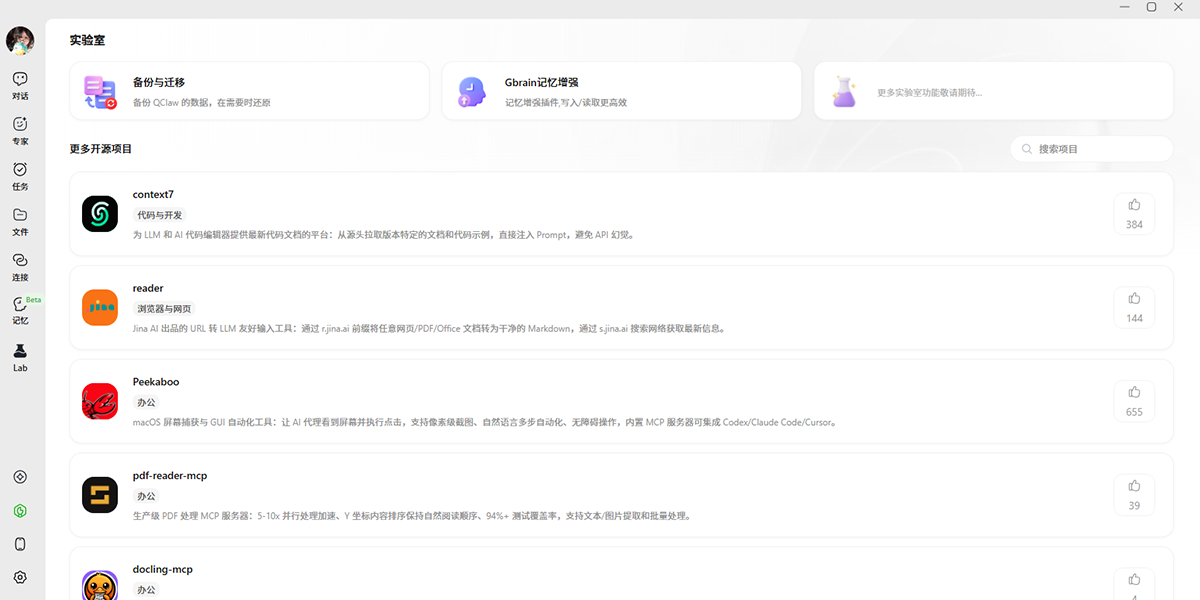Click the reader description about Jina AI
The width and height of the screenshot is (1200, 600).
tap(430, 328)
